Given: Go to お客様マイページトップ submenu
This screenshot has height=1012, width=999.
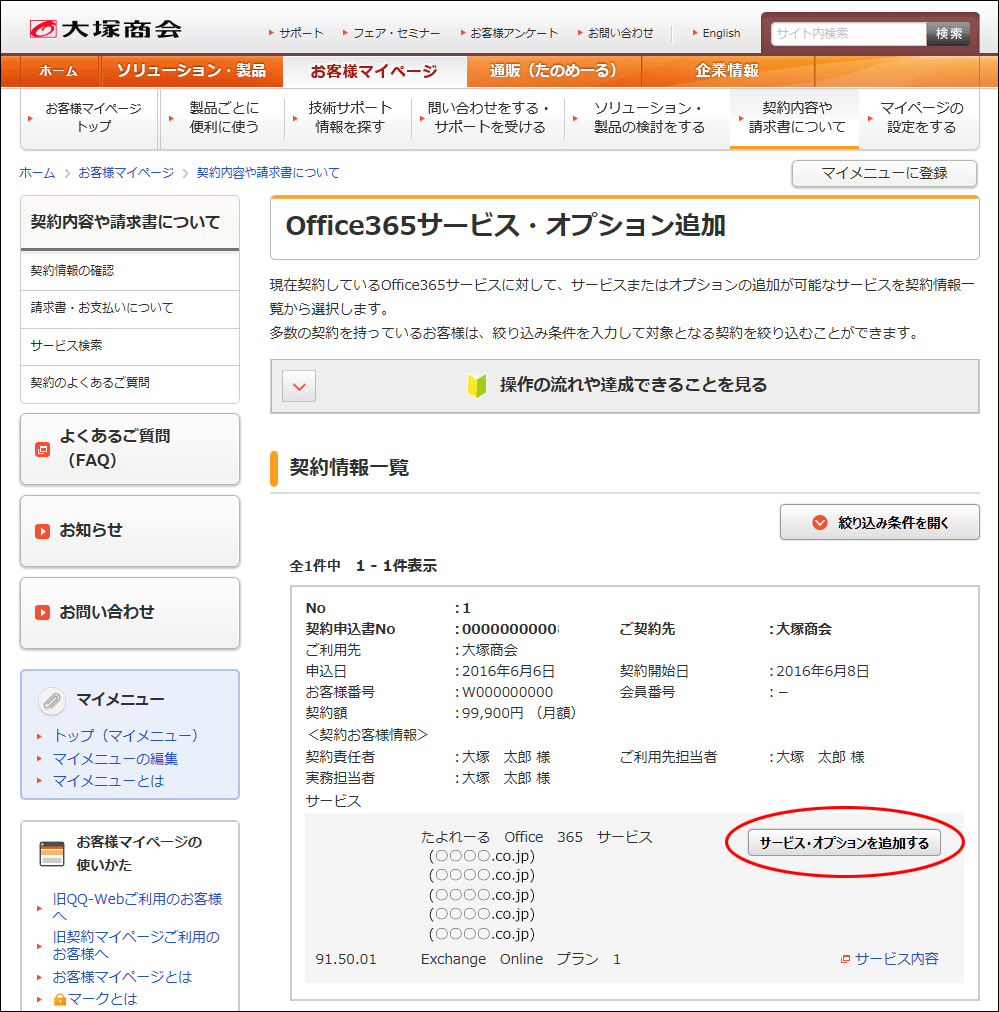Looking at the screenshot, I should 90,118.
